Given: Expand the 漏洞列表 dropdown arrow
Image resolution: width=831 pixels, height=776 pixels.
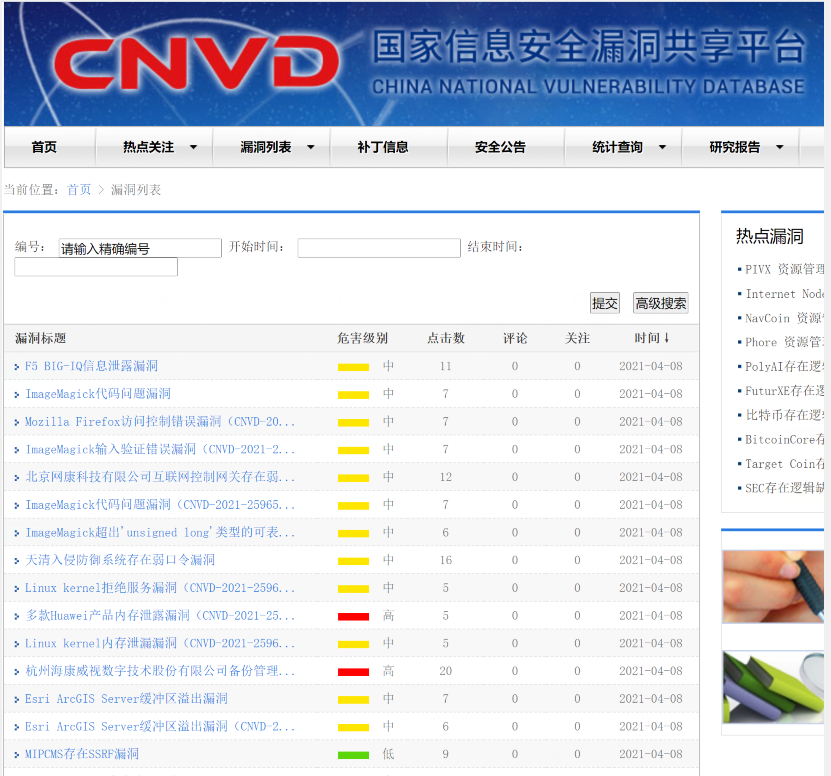Looking at the screenshot, I should (x=311, y=147).
